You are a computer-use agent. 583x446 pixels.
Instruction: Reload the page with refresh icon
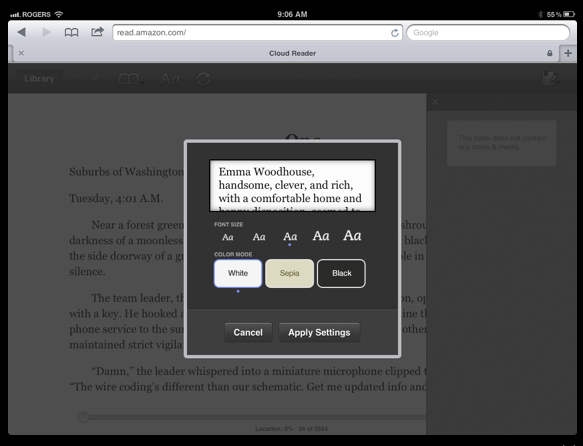tap(394, 33)
